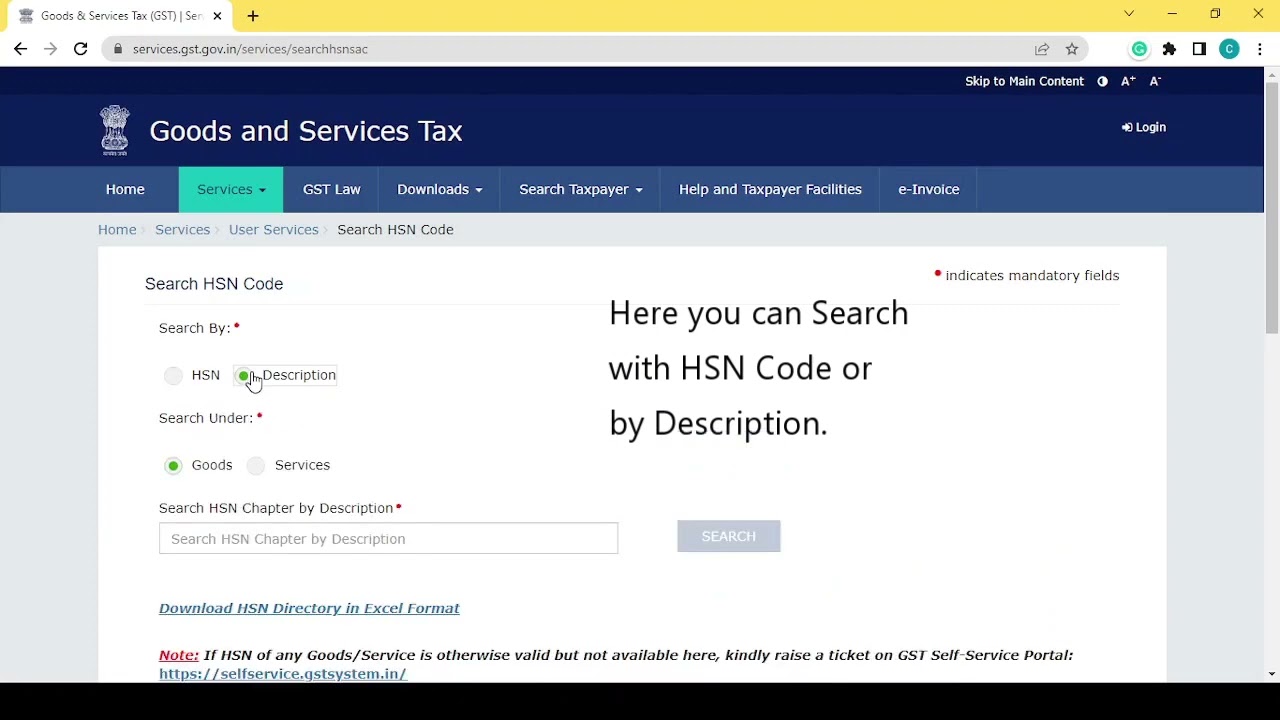1280x720 pixels.
Task: Share this page icon in address bar
Action: [x=1042, y=49]
